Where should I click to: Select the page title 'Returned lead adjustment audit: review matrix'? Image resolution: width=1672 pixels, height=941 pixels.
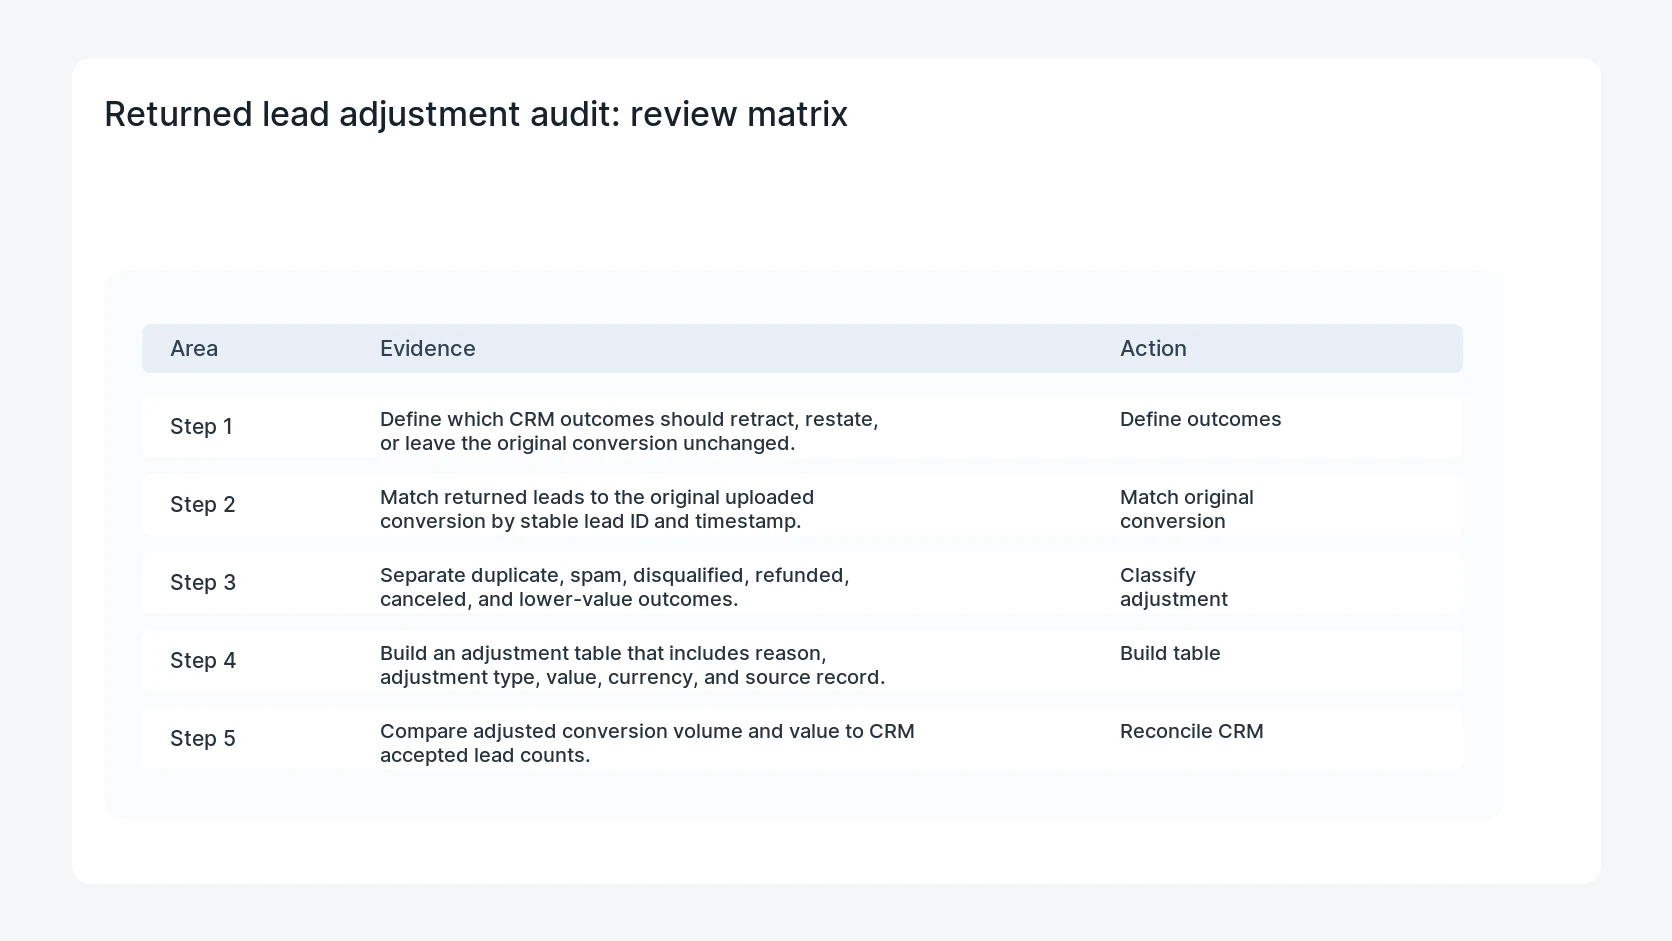[x=475, y=114]
